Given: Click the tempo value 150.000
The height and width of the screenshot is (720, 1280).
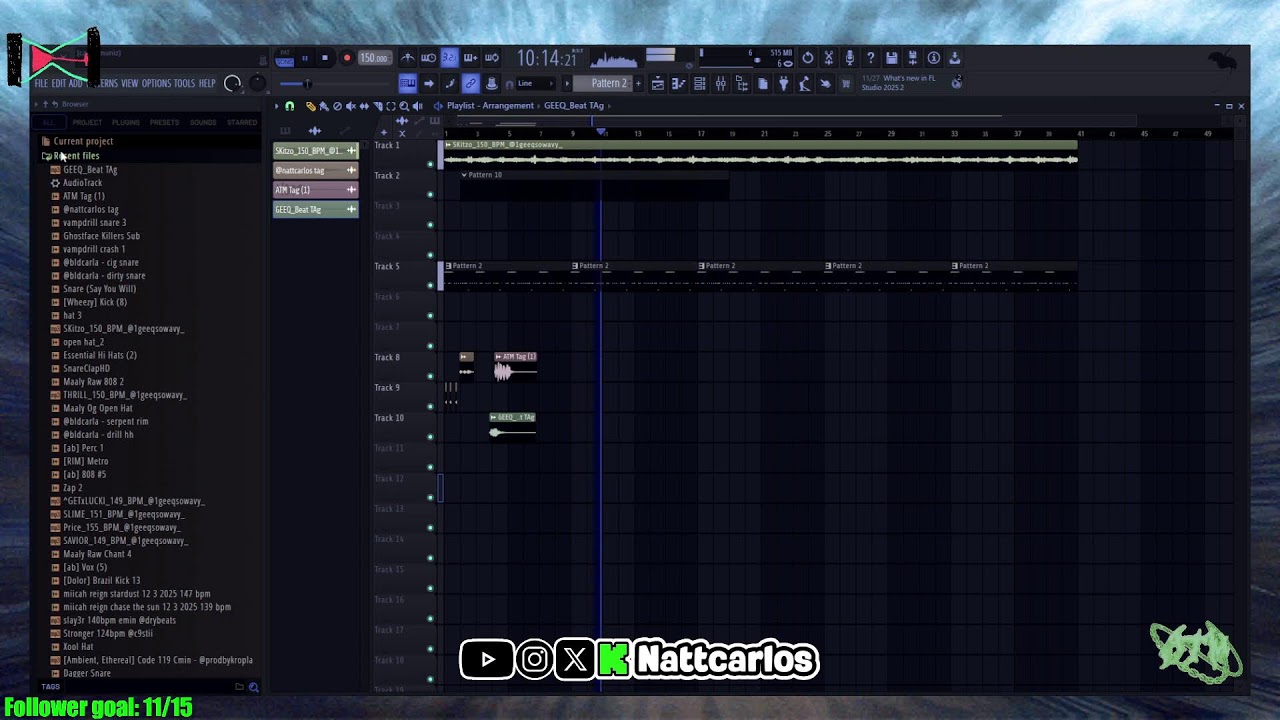Looking at the screenshot, I should (x=374, y=58).
